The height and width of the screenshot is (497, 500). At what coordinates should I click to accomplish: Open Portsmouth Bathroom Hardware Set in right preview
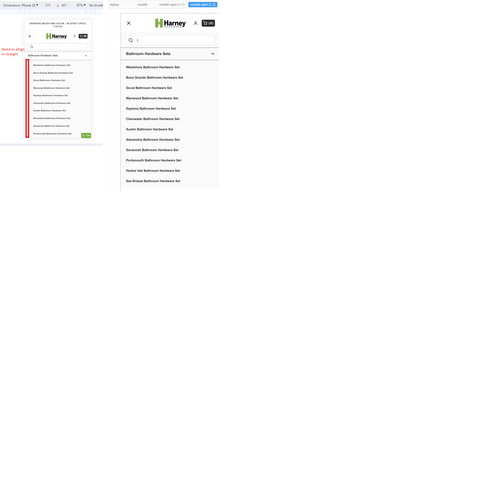click(x=153, y=160)
